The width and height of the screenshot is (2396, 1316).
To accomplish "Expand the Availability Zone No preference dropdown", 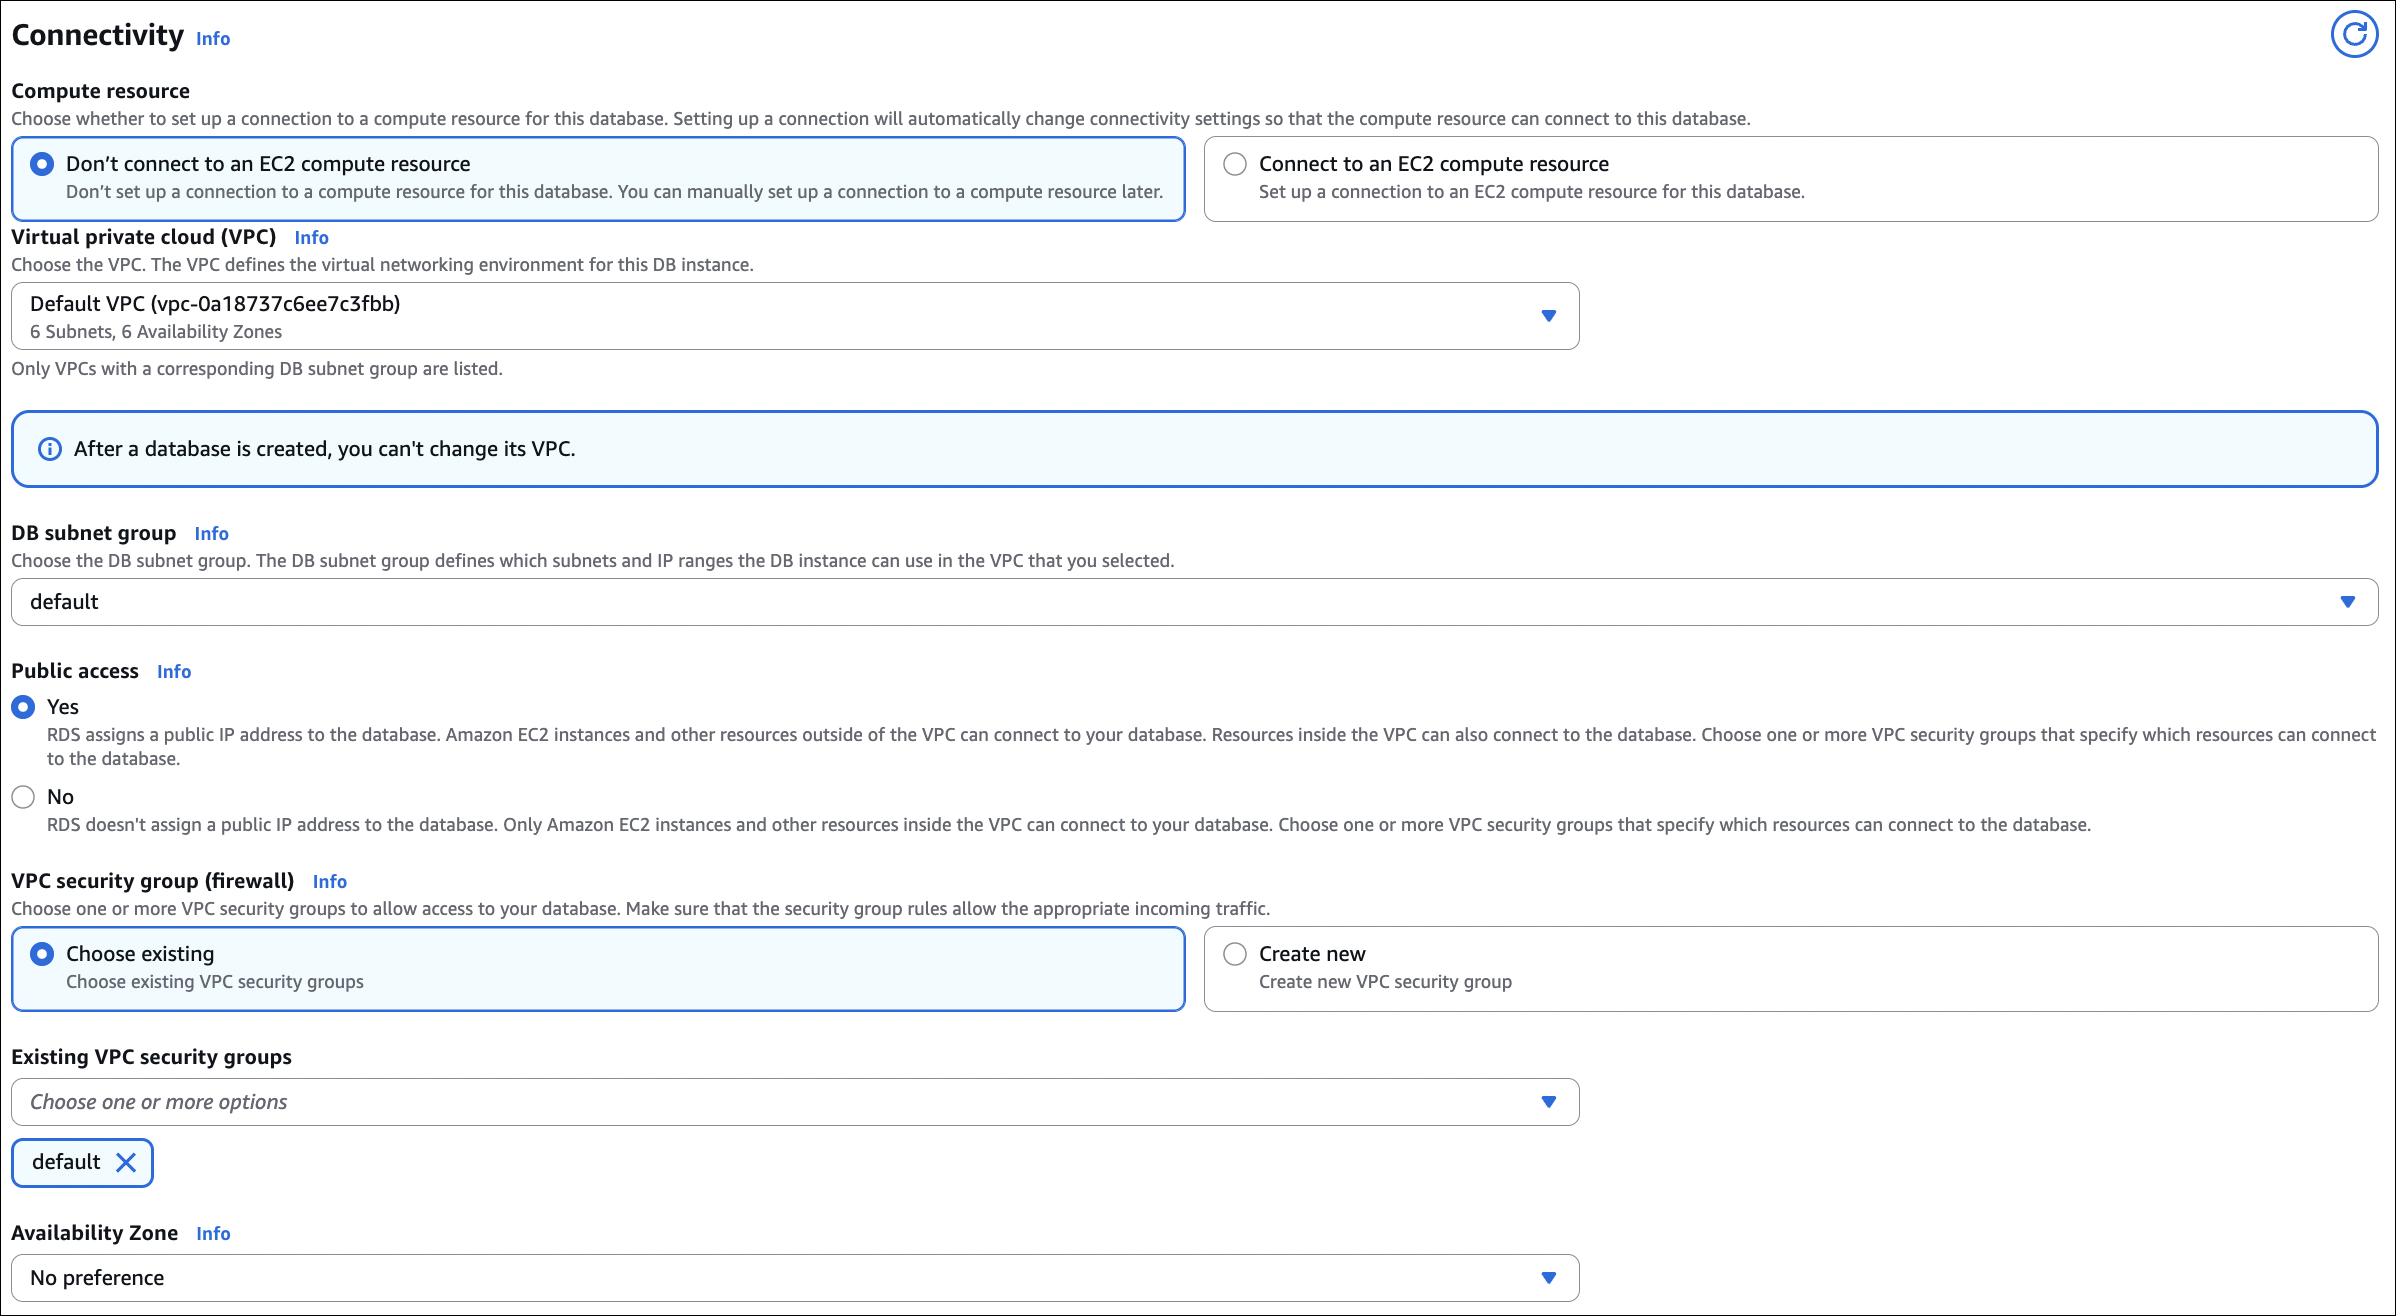I will pos(795,1278).
